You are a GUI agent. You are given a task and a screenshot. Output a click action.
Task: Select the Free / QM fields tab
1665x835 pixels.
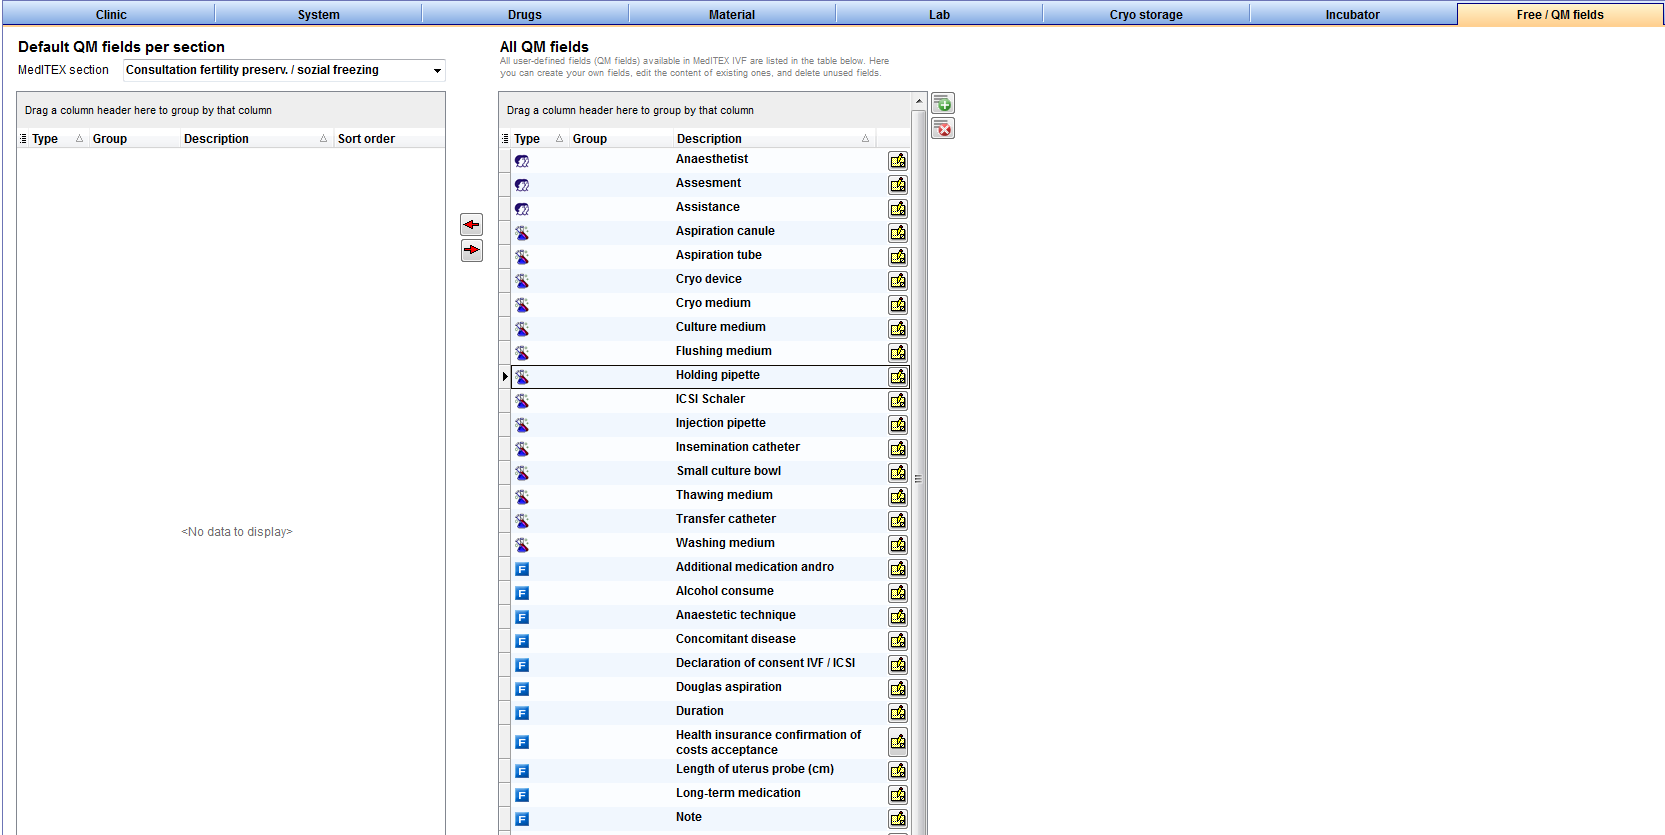[x=1560, y=15]
